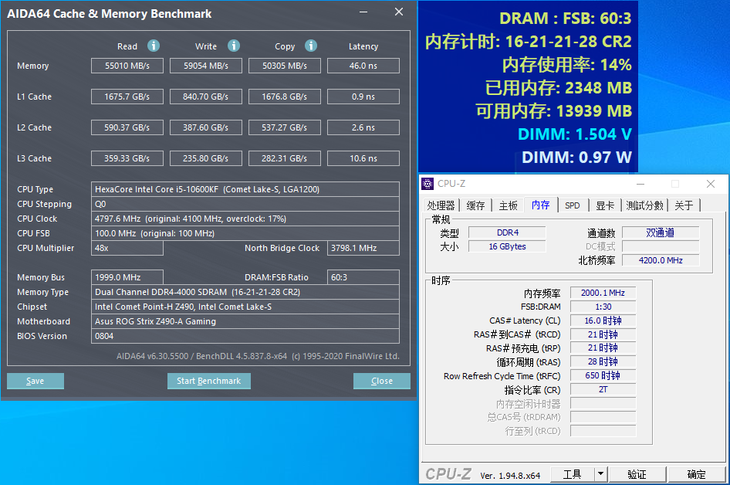The image size is (730, 485).
Task: Click the CPU Multiplier field 48x
Action: (x=127, y=248)
